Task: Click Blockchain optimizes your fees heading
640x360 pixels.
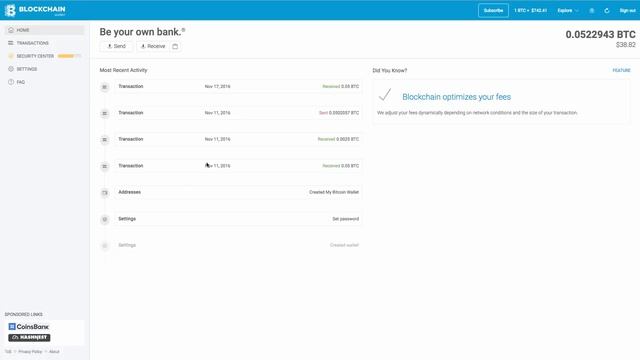Action: pyautogui.click(x=456, y=97)
